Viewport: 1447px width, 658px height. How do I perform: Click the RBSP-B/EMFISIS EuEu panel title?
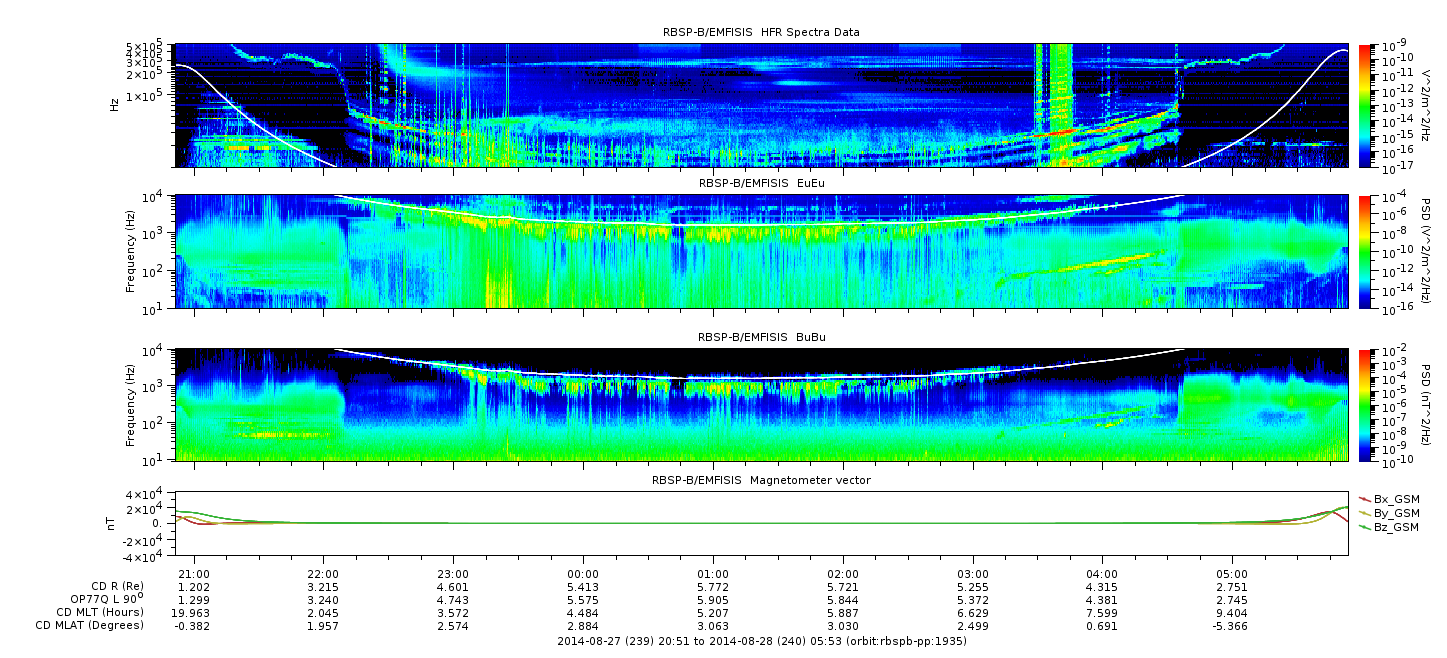point(761,184)
